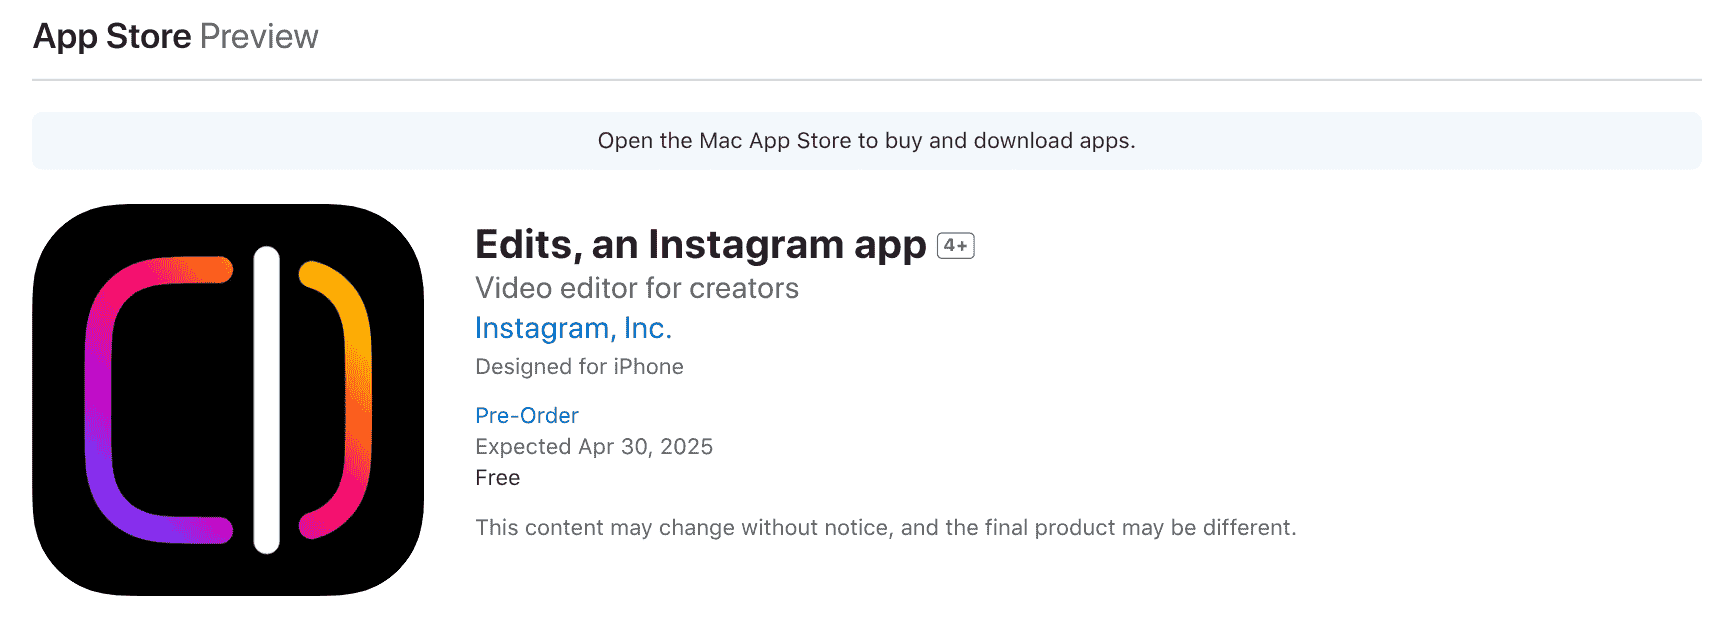Click the 'Video editor for creators' subtitle
Viewport: 1729px width, 629px height.
[x=637, y=288]
